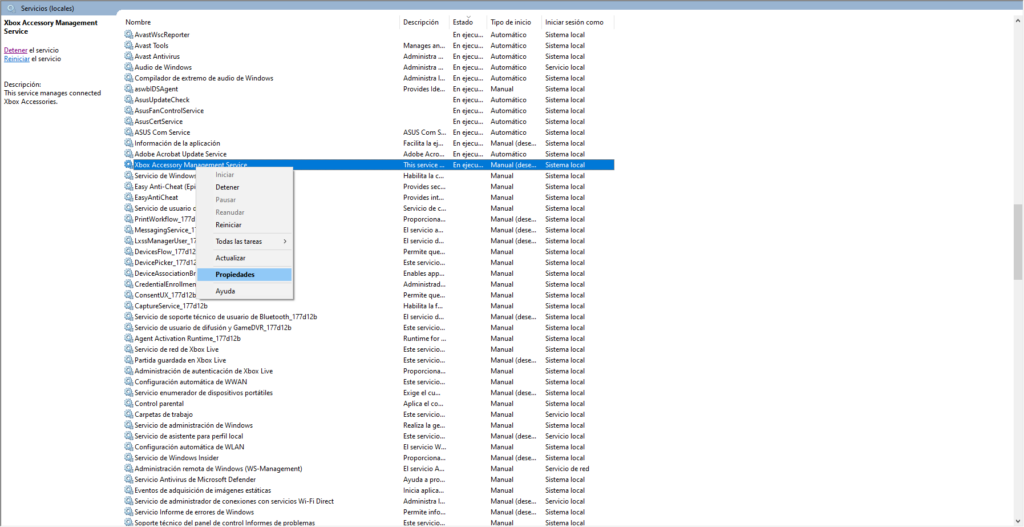Click gear icon beside Control parental
Viewport: 1024px width, 527px height.
[129, 404]
